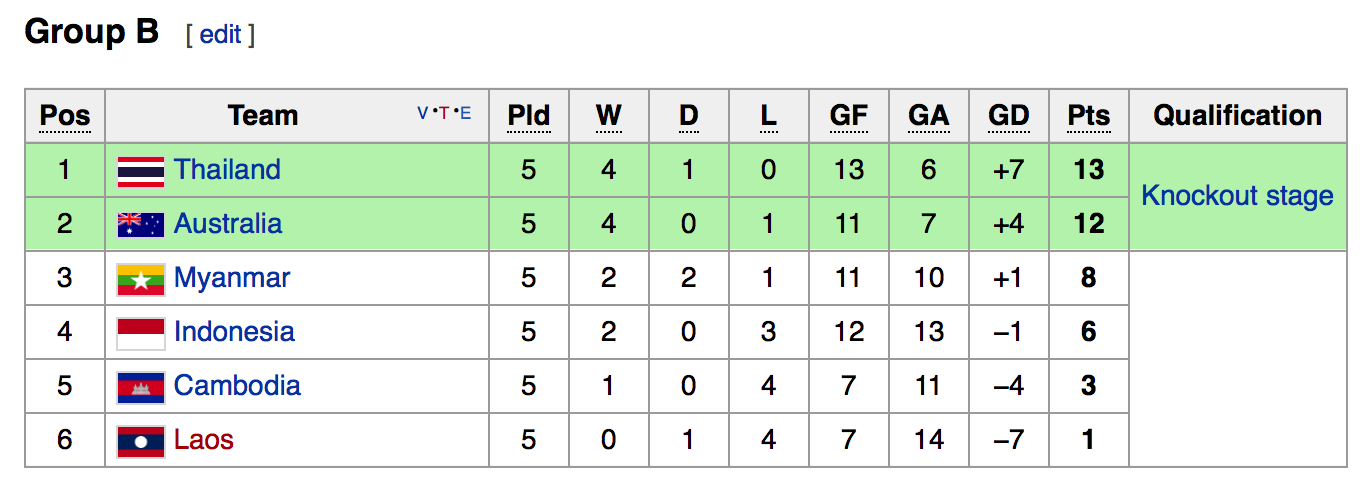
Task: Open the Indonesia team link
Action: tap(234, 332)
